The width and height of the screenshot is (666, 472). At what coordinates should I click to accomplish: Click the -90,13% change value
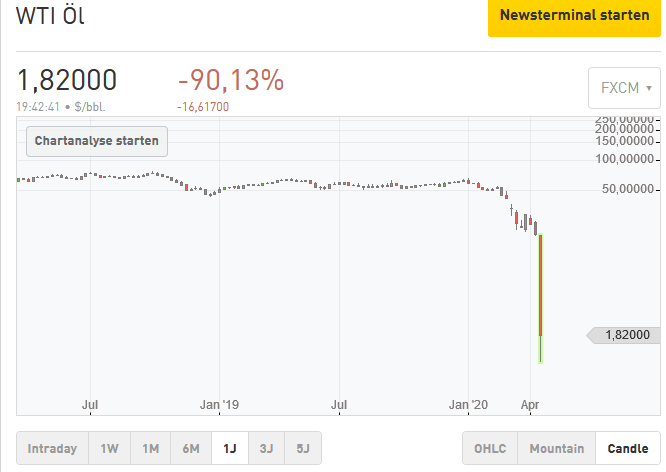click(231, 80)
